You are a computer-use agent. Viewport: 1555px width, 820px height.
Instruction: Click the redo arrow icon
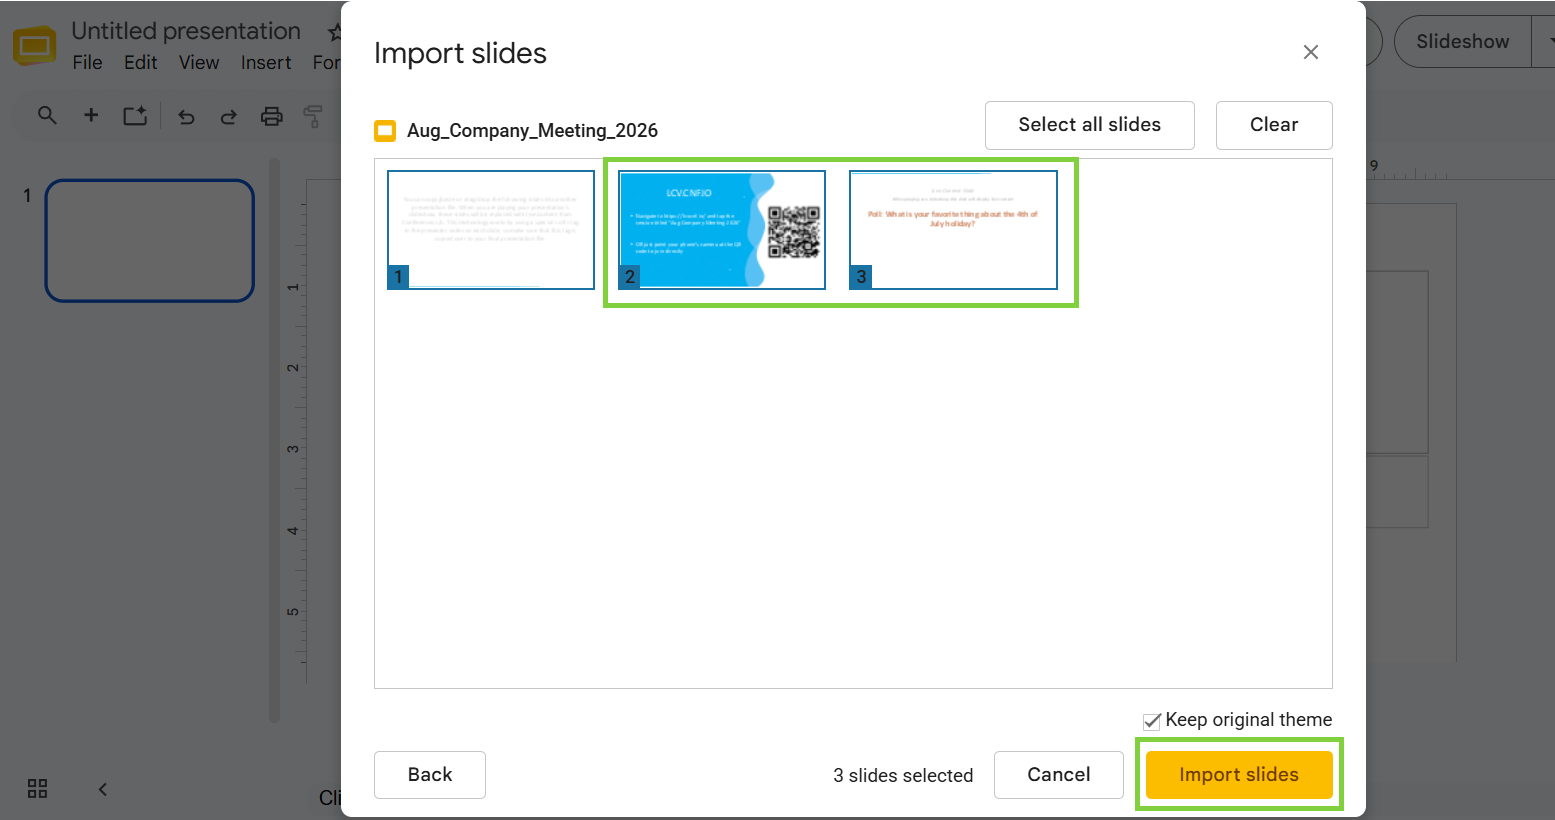[229, 116]
